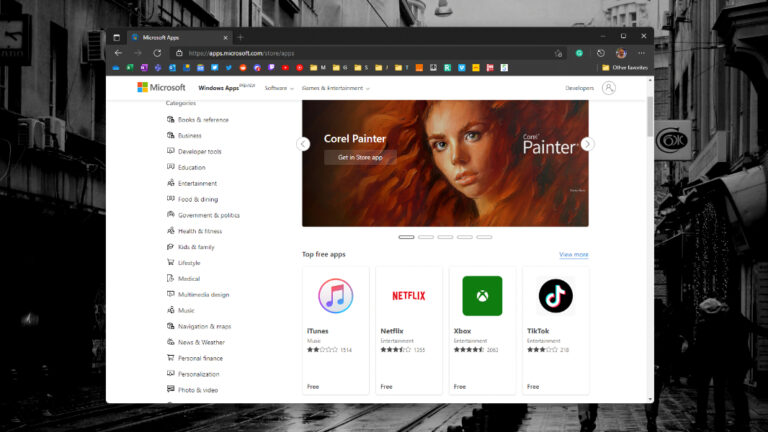The image size is (768, 432).
Task: Open the green Grammarly extension icon
Action: tap(579, 53)
